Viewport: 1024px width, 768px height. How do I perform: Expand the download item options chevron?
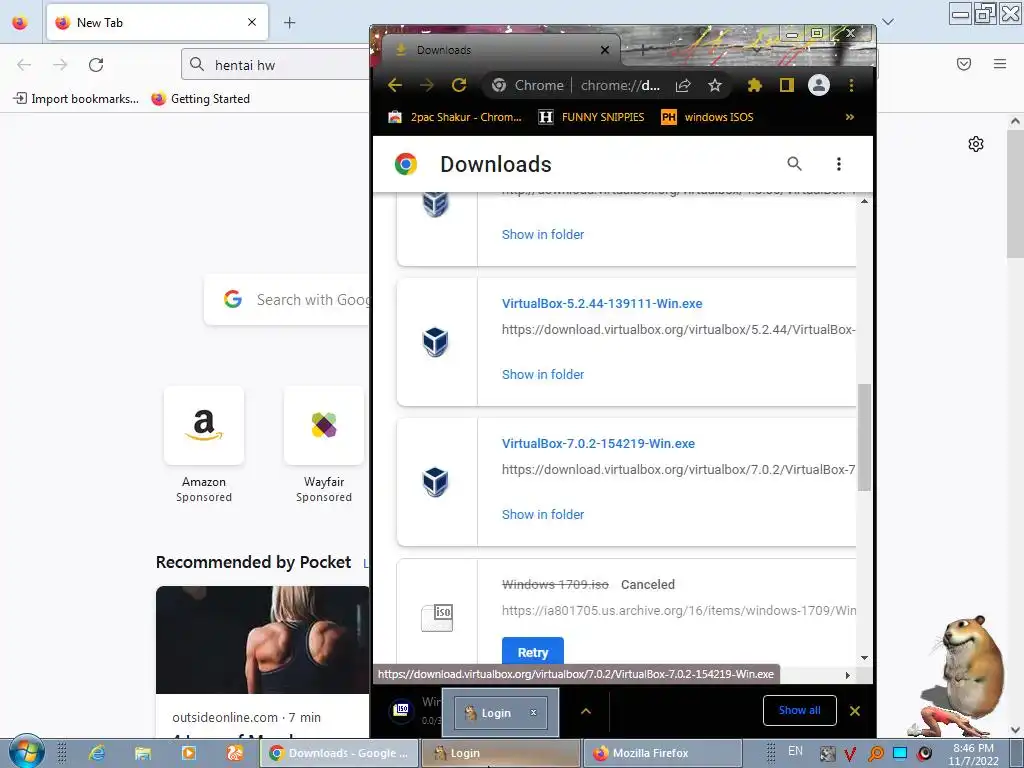coord(586,711)
